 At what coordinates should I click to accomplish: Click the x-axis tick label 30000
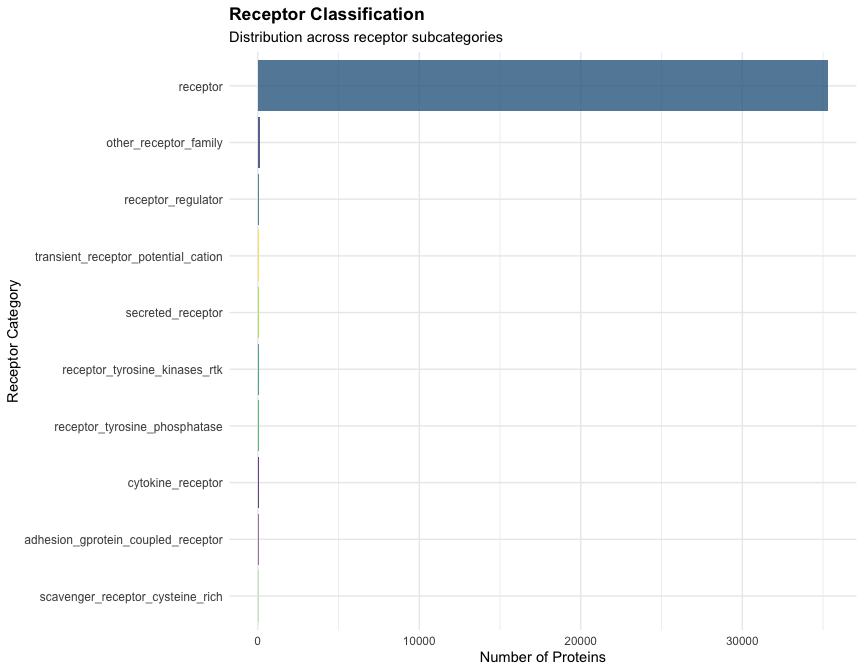[742, 641]
